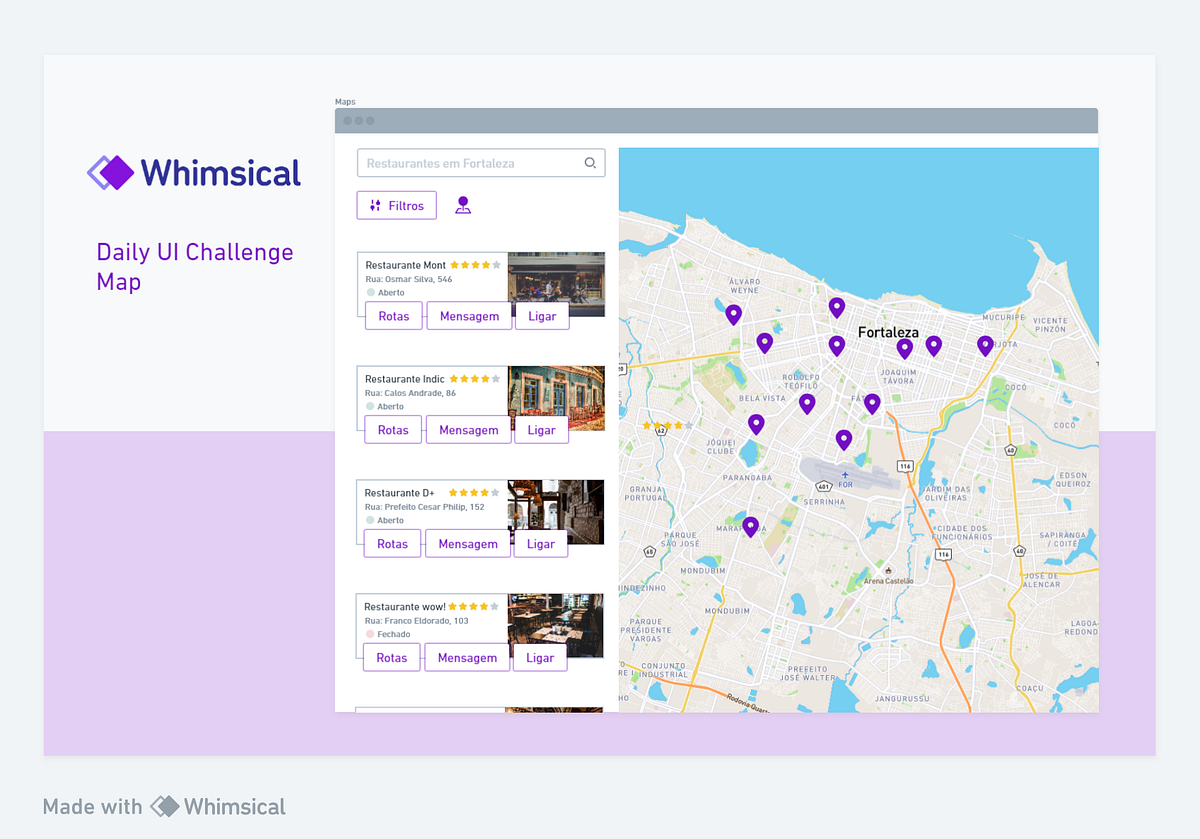Select the purple location person icon beside Filtros
Image resolution: width=1200 pixels, height=839 pixels.
click(463, 204)
